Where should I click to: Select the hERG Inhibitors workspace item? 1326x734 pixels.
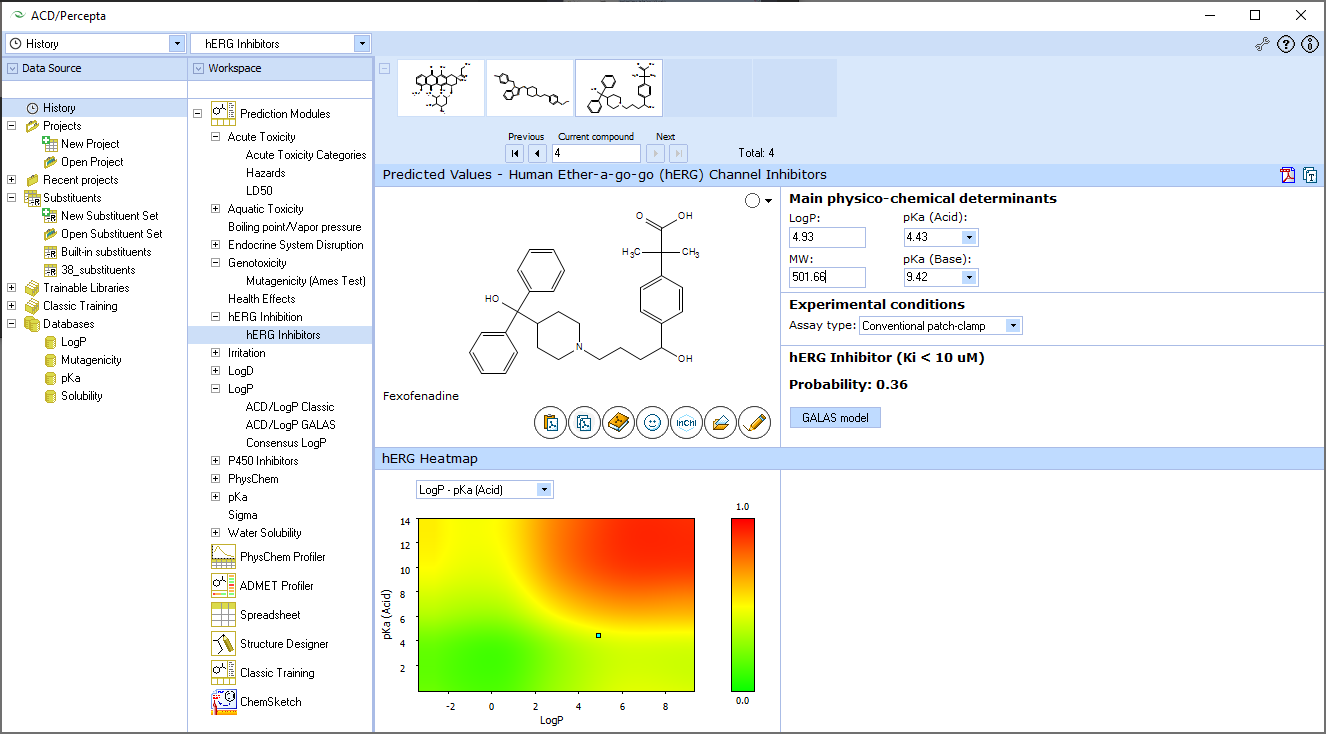point(282,334)
